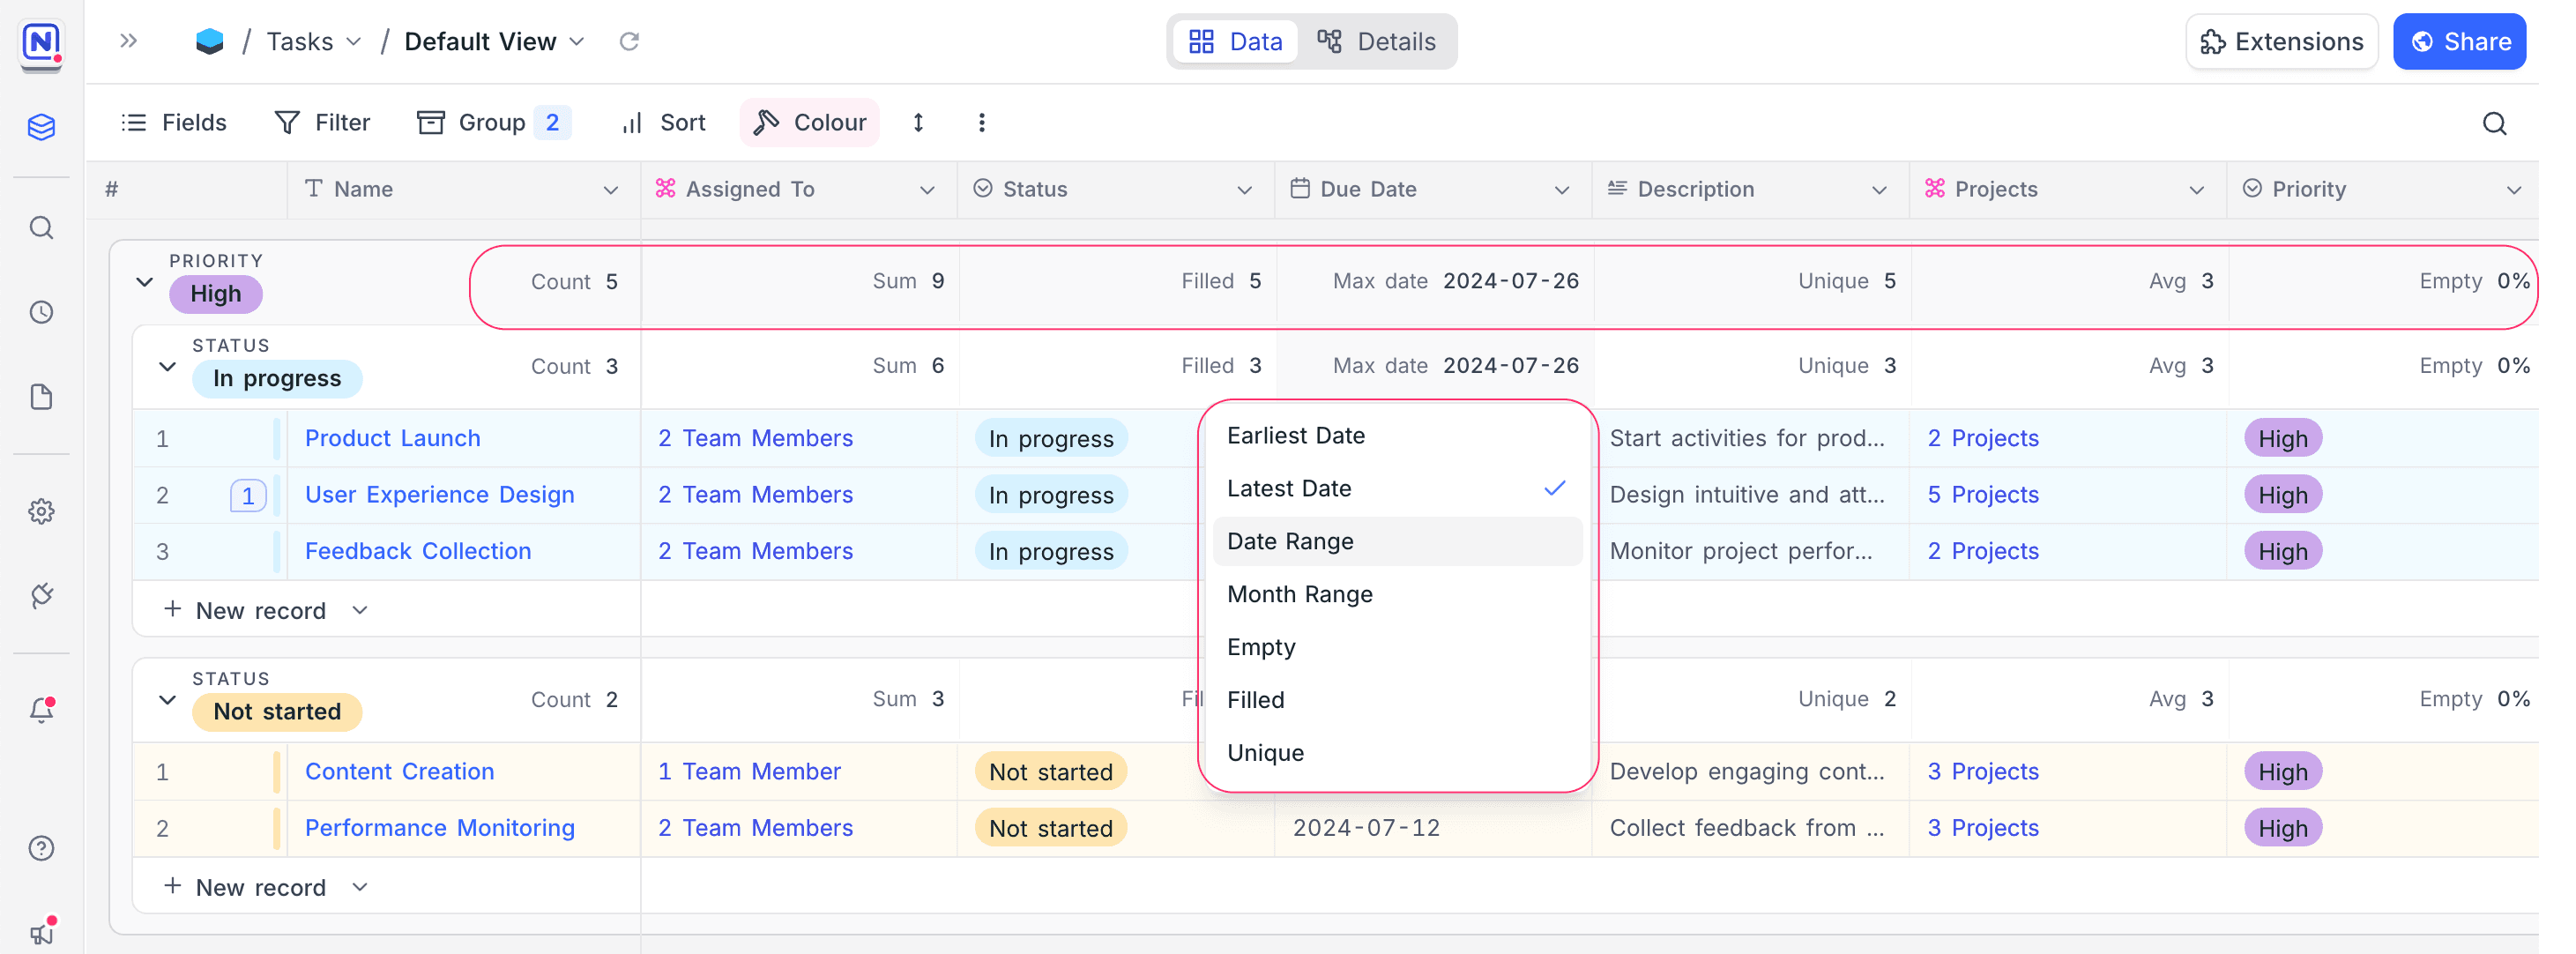Open the Product Launch record link
This screenshot has width=2576, height=954.
tap(392, 438)
